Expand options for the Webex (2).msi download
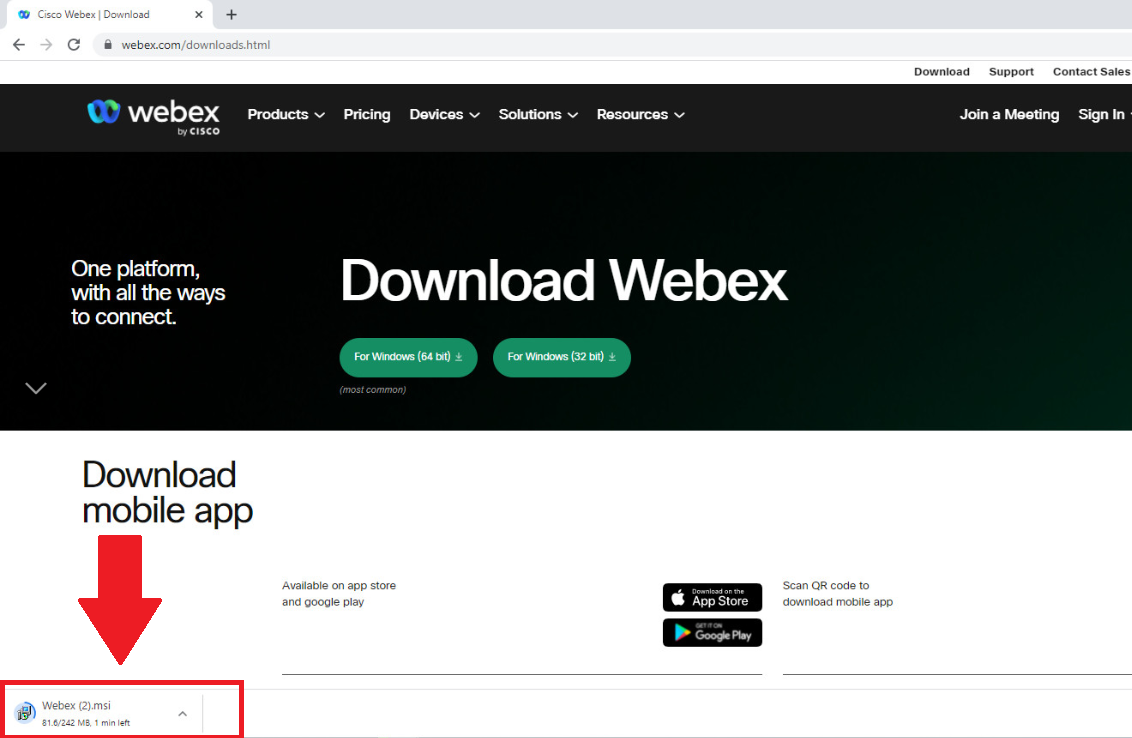This screenshot has height=738, width=1132. coord(182,712)
